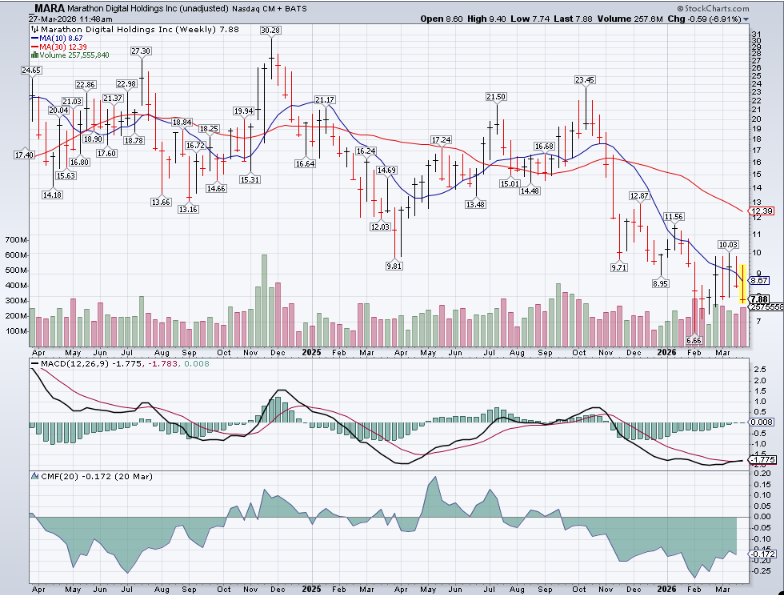Click the 6.66 low price marker
The height and width of the screenshot is (595, 784).
[x=694, y=340]
